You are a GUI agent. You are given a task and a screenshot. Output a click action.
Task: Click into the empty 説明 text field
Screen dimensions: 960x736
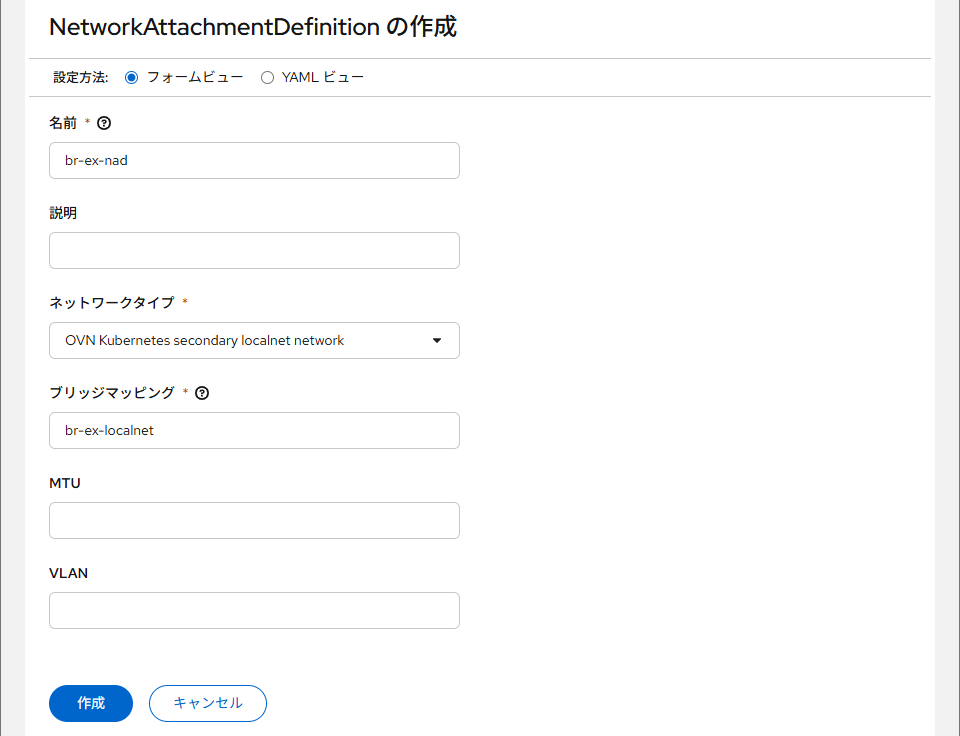pyautogui.click(x=254, y=250)
